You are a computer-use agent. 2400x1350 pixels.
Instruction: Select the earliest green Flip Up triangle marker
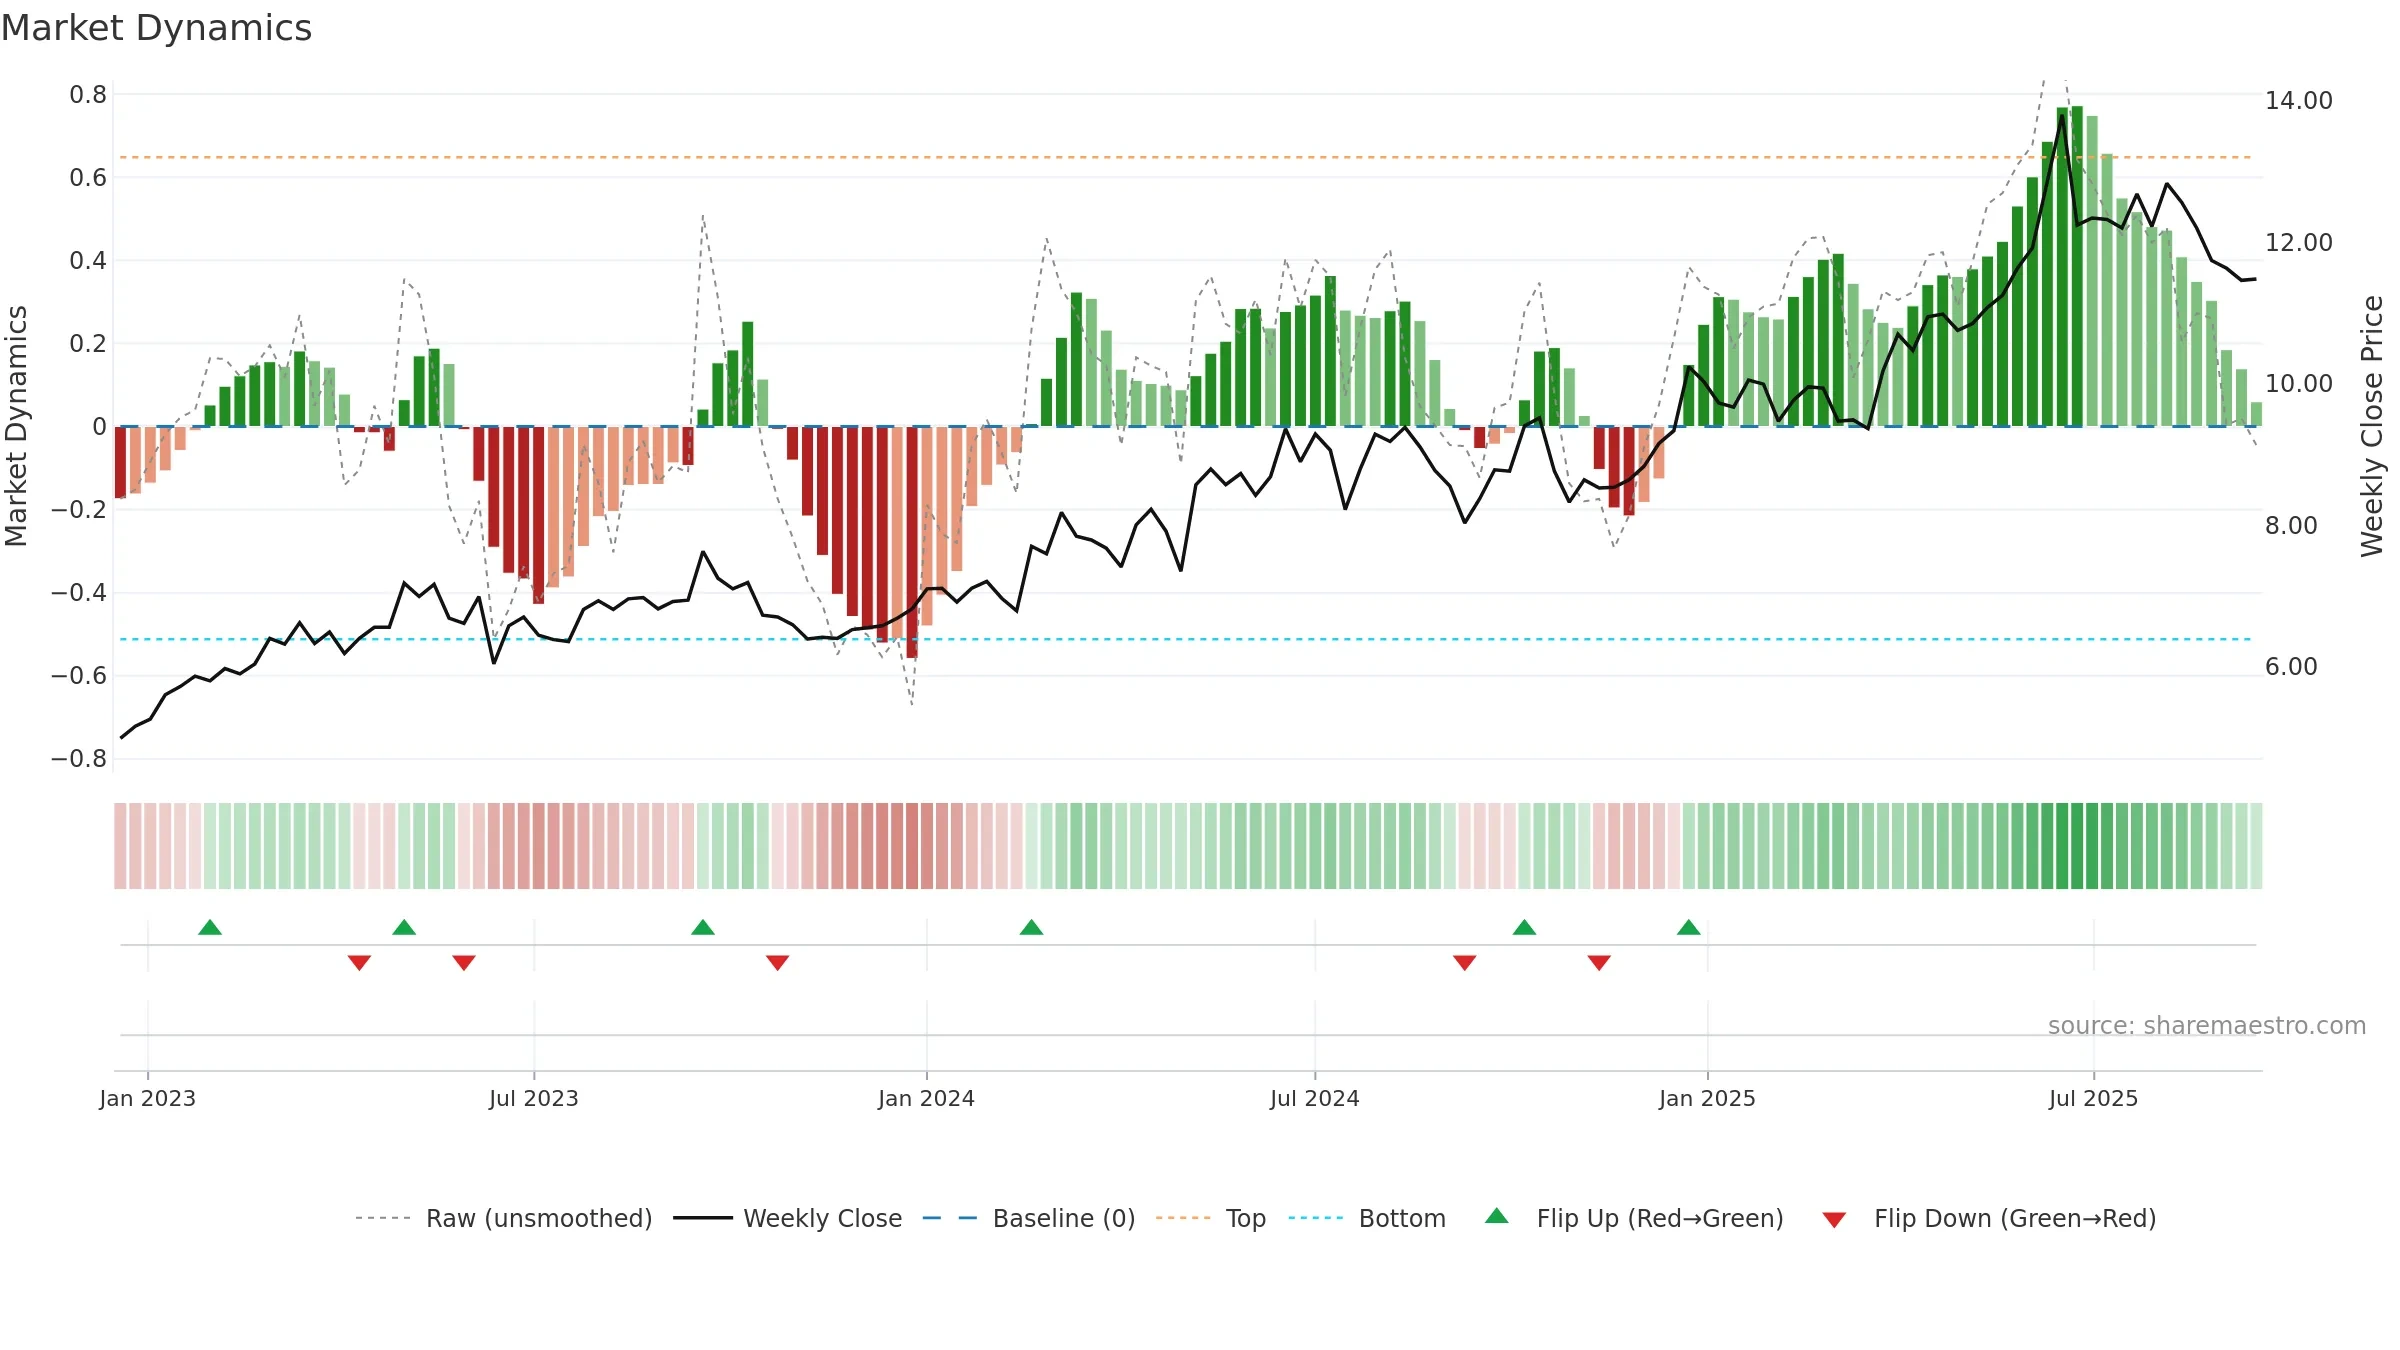click(210, 928)
